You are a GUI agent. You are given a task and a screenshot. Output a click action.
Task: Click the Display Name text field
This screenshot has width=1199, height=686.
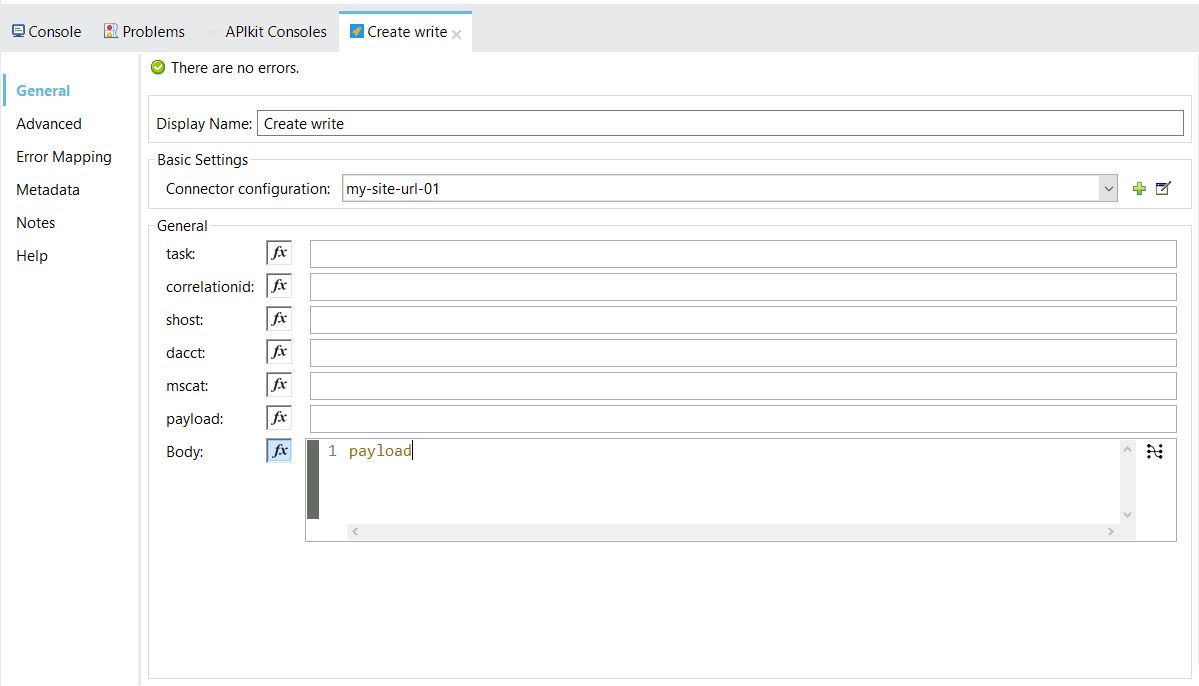pyautogui.click(x=720, y=123)
